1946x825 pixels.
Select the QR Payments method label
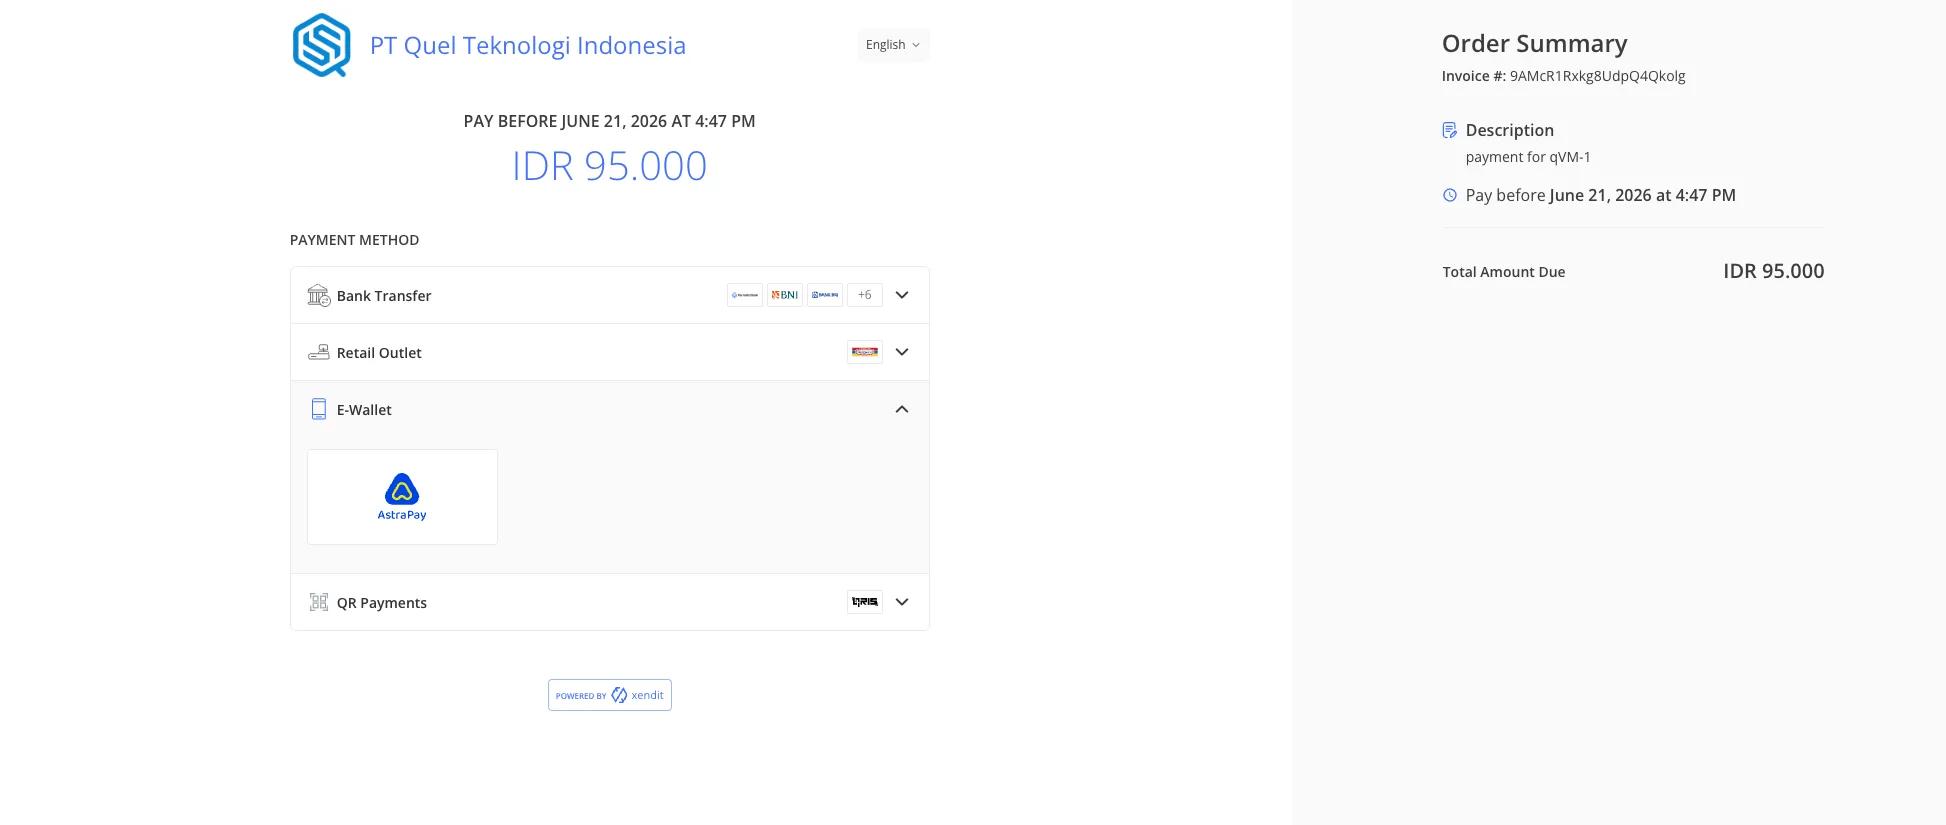pos(382,603)
